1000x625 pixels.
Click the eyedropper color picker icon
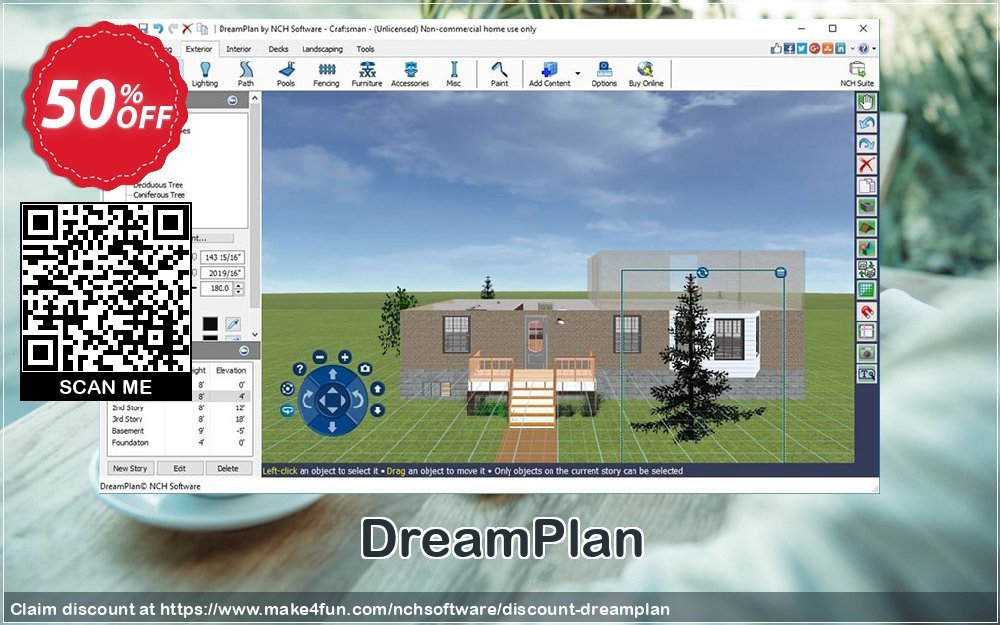coord(233,324)
